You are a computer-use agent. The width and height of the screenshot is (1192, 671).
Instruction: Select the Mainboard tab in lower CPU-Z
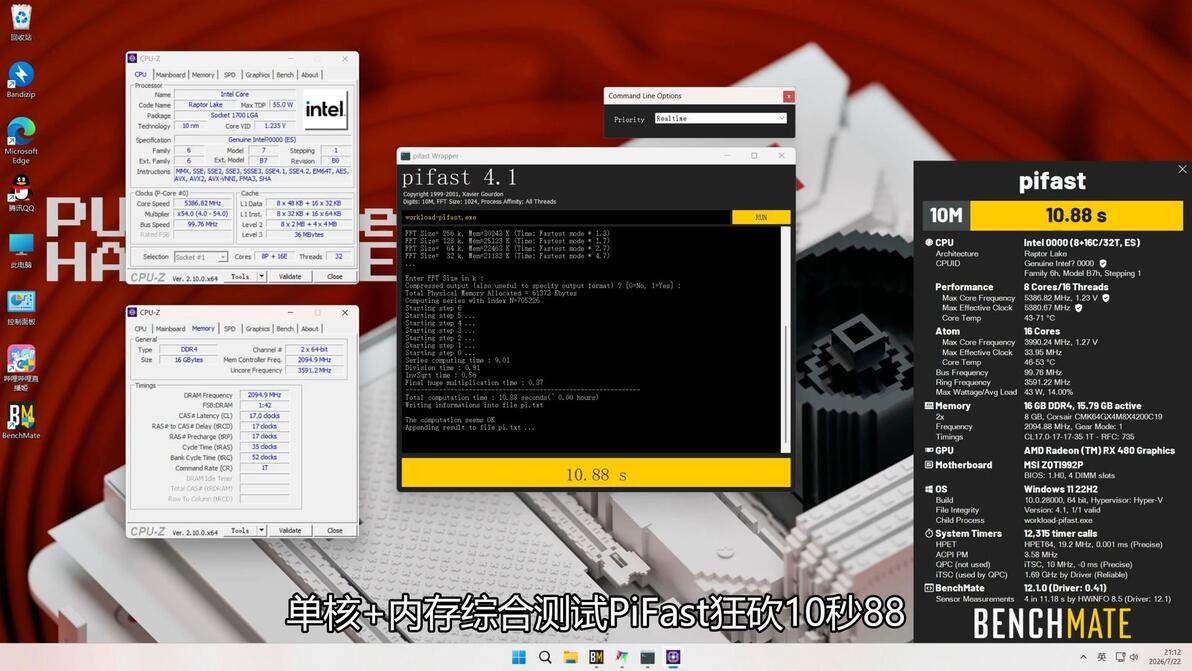pos(170,328)
